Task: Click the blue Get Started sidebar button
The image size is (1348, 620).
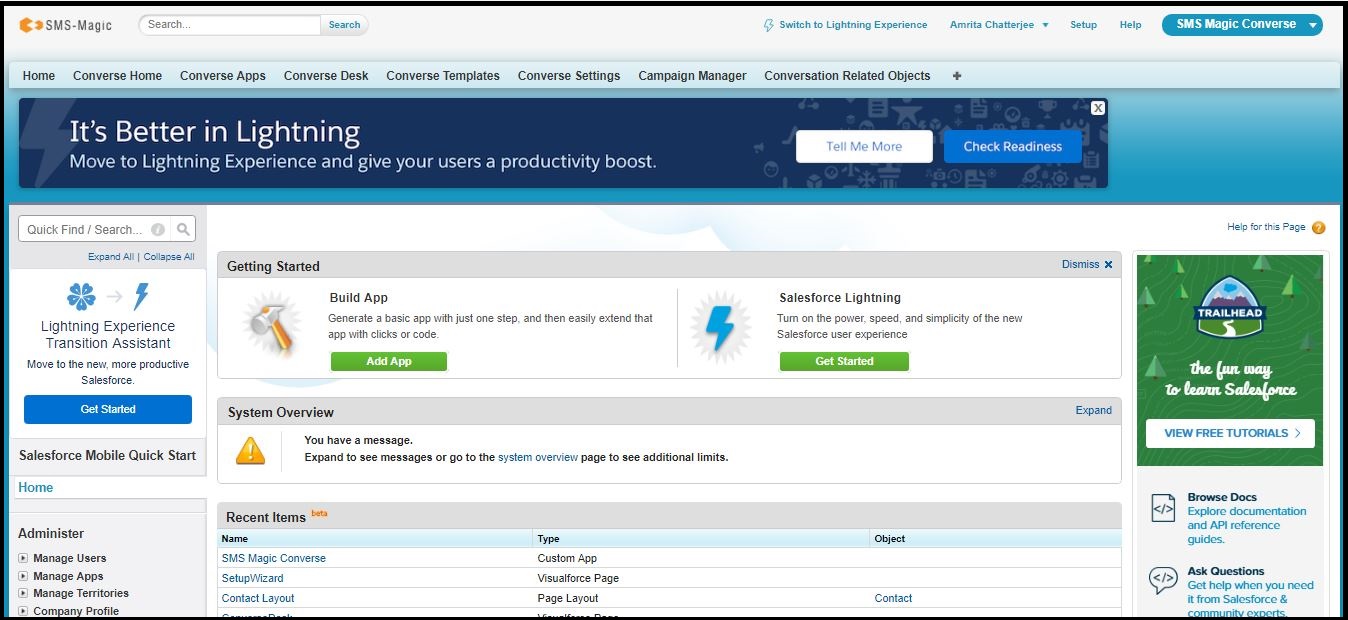Action: pos(108,409)
